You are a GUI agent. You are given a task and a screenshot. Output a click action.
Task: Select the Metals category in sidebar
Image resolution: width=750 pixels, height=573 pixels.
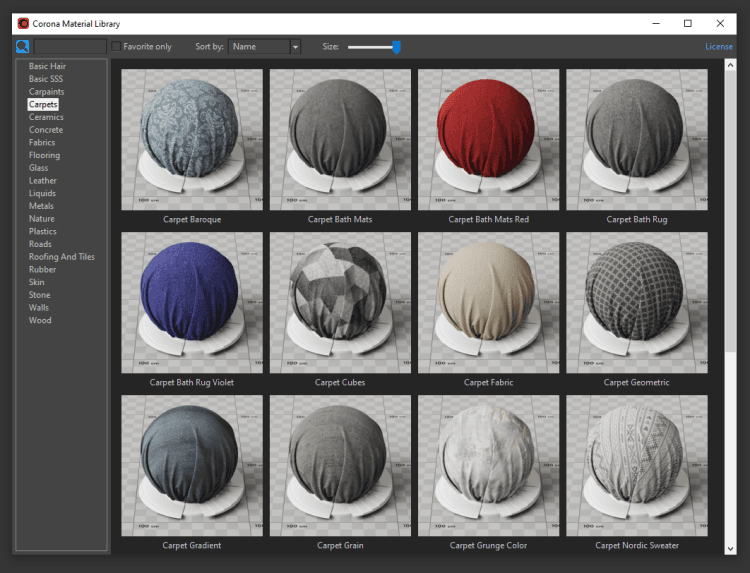41,206
